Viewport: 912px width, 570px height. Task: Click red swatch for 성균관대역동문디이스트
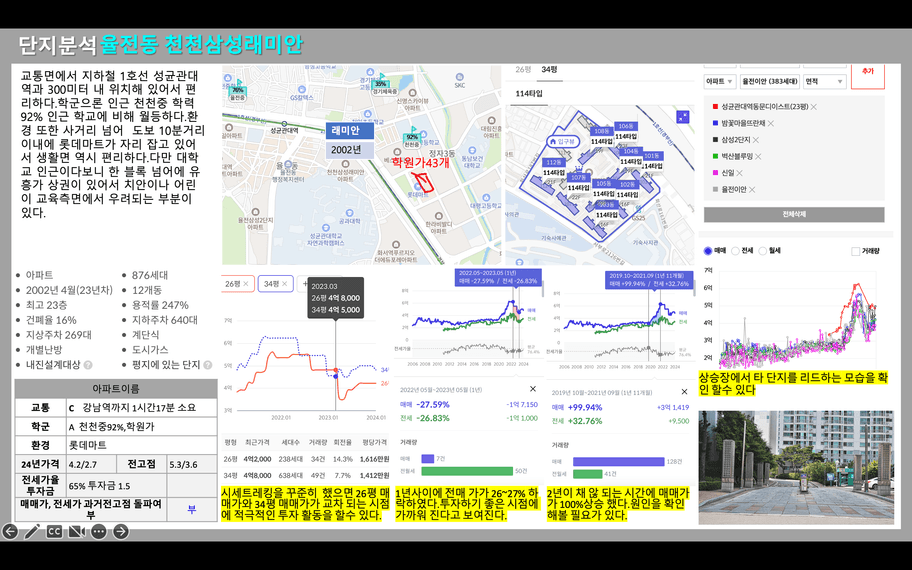point(715,107)
